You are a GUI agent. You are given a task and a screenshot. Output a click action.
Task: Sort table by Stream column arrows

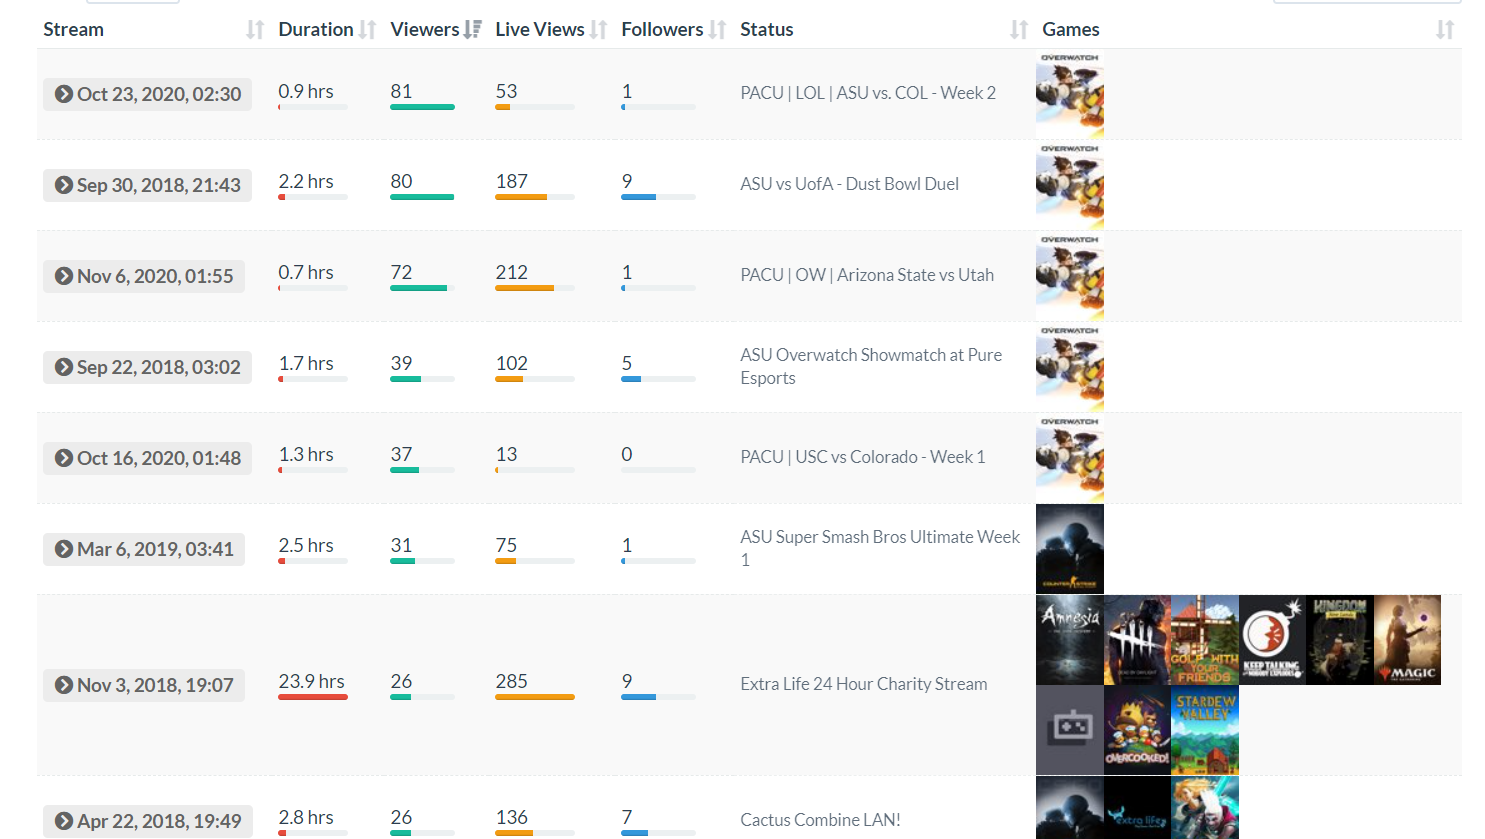[x=255, y=30]
